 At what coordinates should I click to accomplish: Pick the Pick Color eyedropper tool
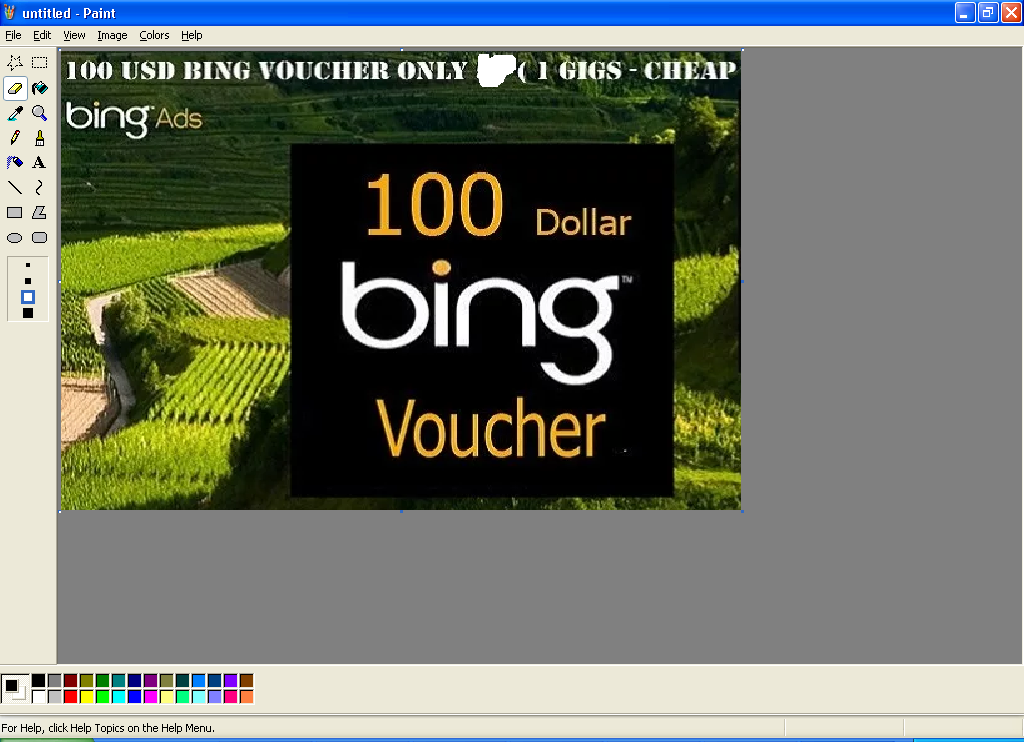point(14,113)
